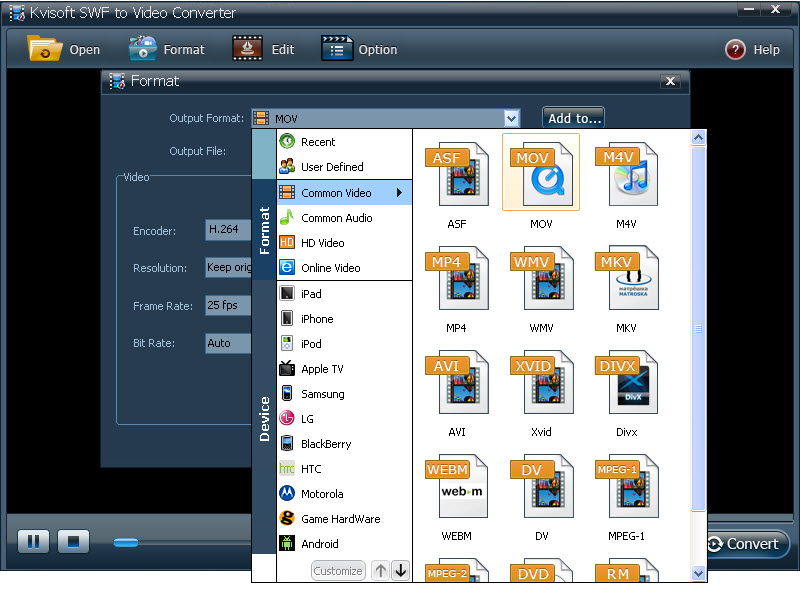Image resolution: width=800 pixels, height=593 pixels.
Task: Move category up with up arrow
Action: (x=381, y=571)
